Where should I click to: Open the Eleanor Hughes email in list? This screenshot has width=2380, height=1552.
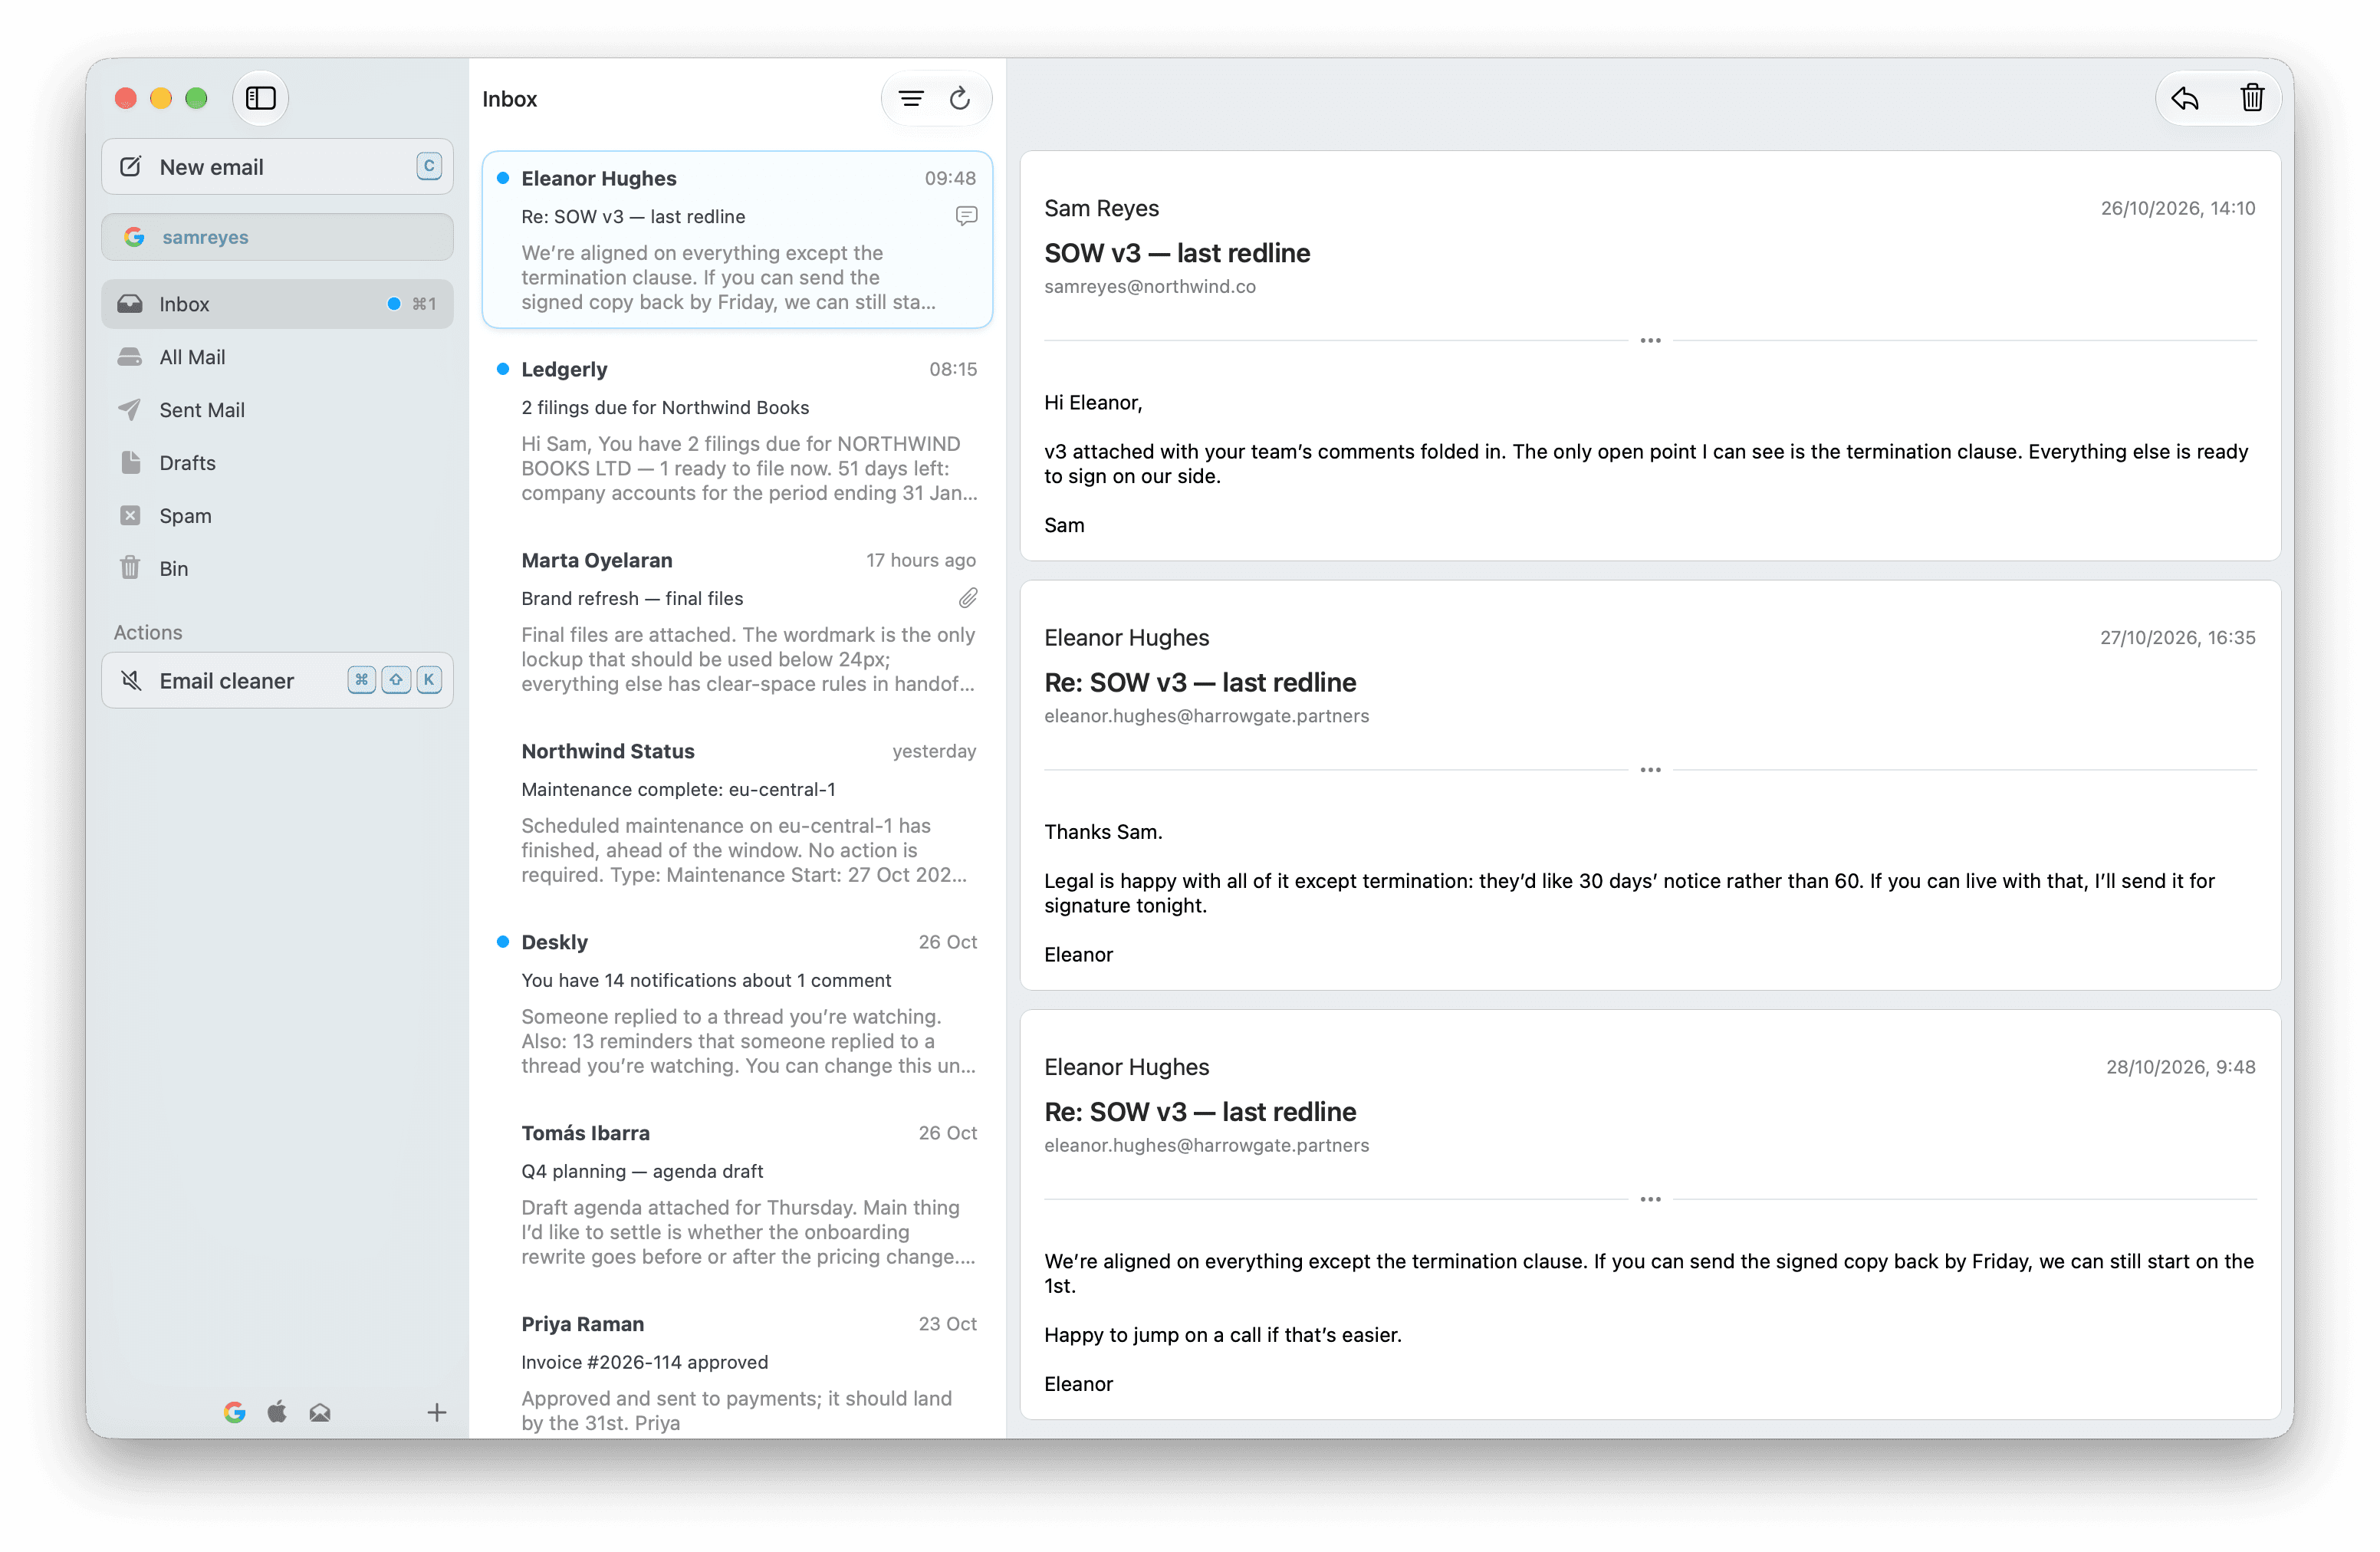click(x=737, y=240)
